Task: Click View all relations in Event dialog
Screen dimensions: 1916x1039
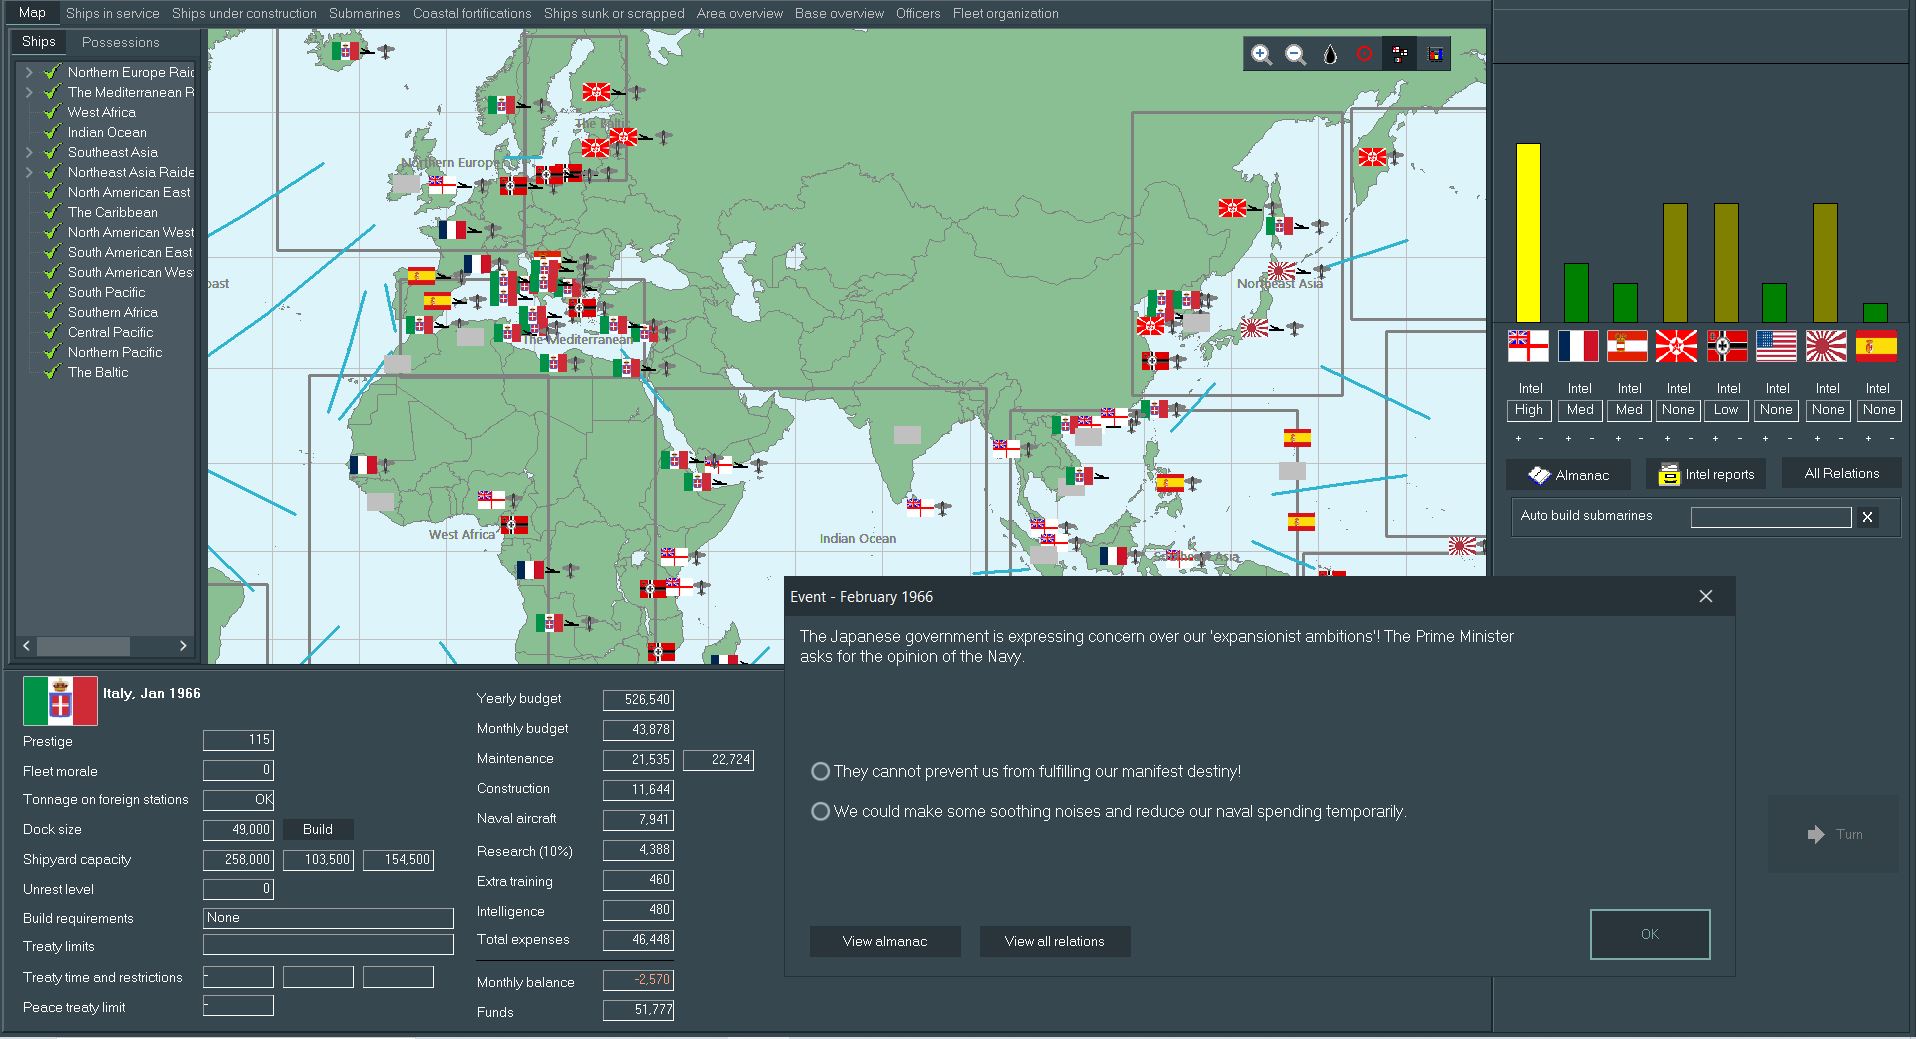Action: coord(1055,941)
